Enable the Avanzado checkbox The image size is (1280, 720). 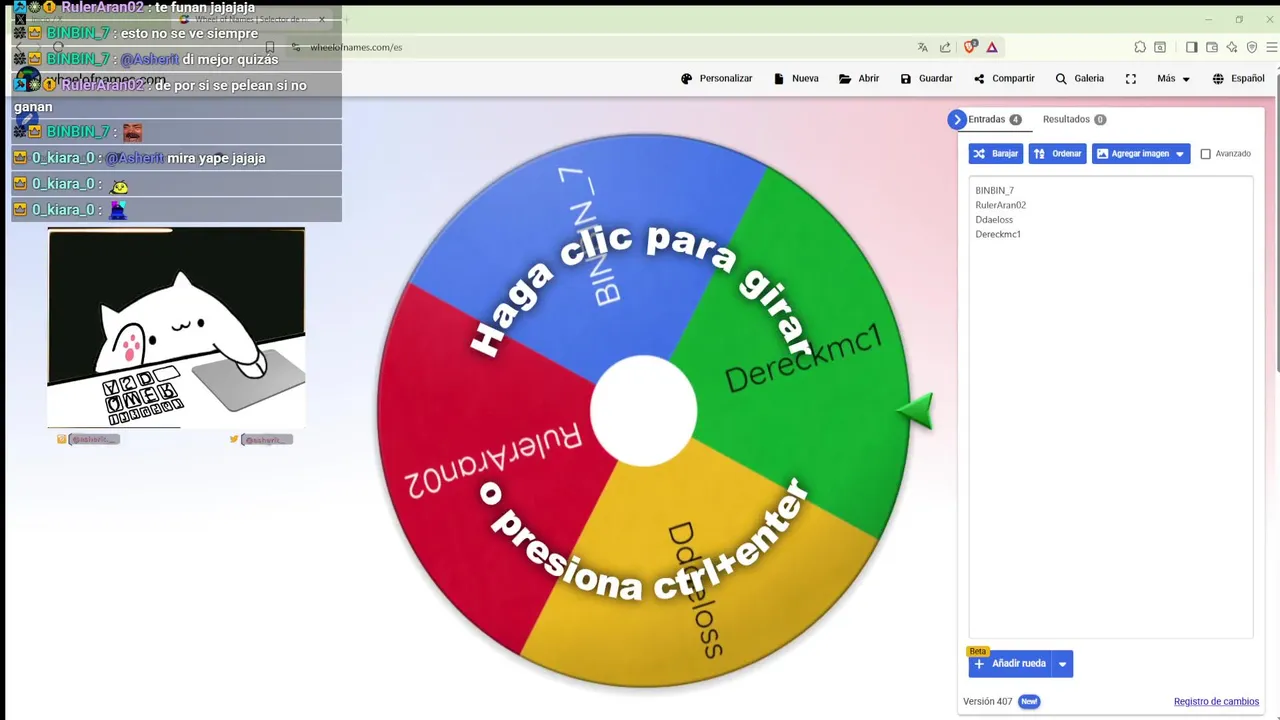tap(1205, 154)
